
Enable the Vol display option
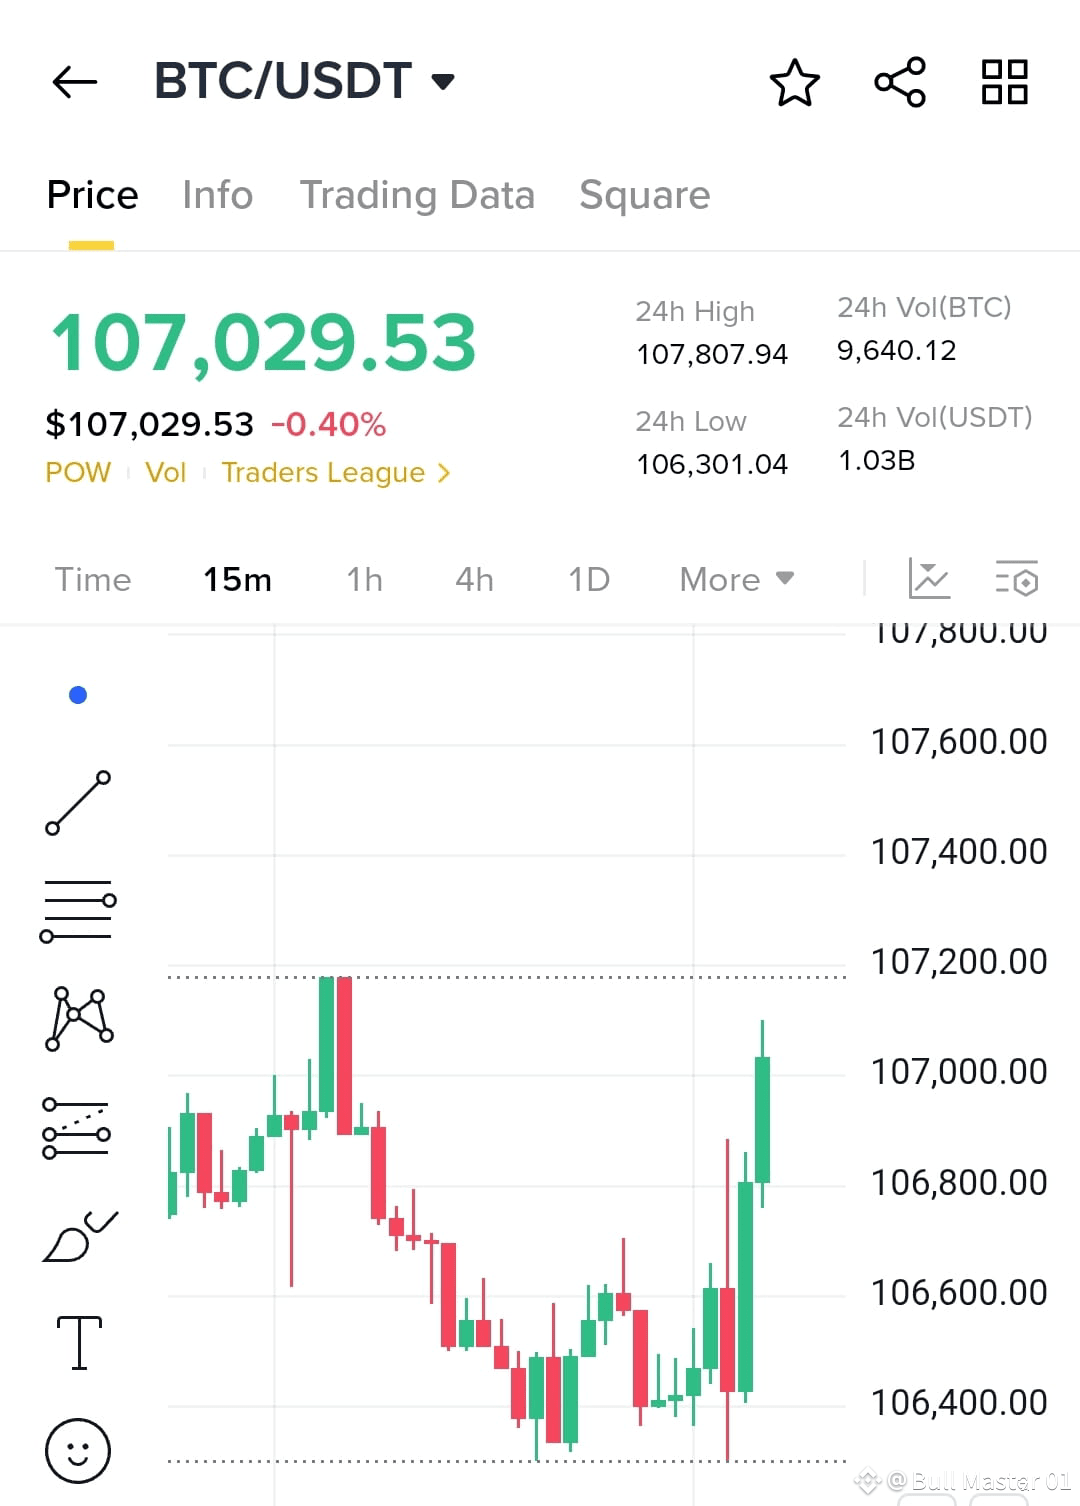[x=165, y=472]
